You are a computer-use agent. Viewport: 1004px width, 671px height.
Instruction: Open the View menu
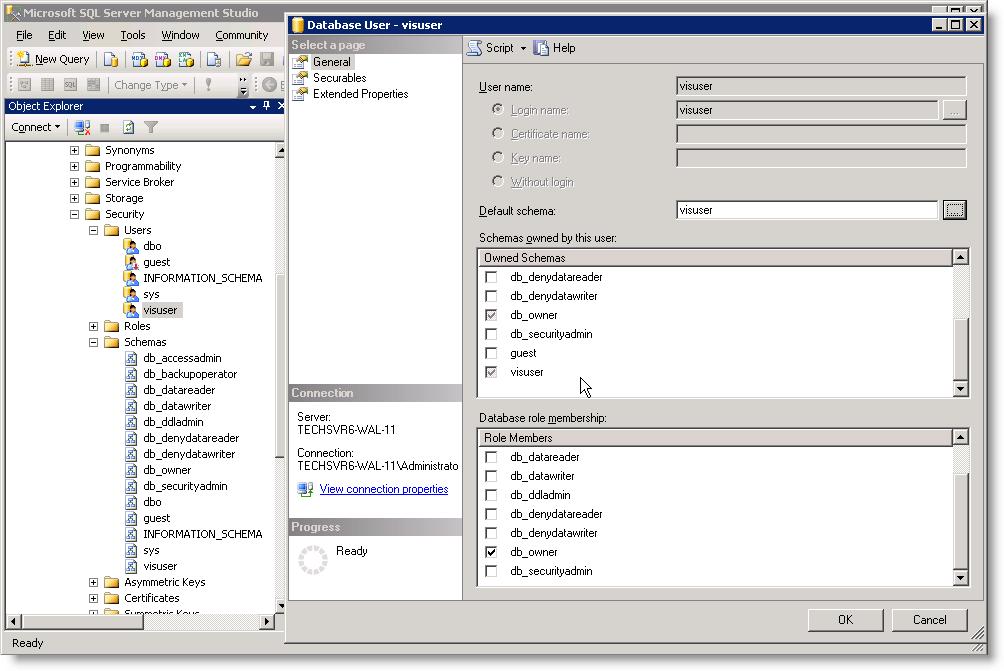[93, 35]
